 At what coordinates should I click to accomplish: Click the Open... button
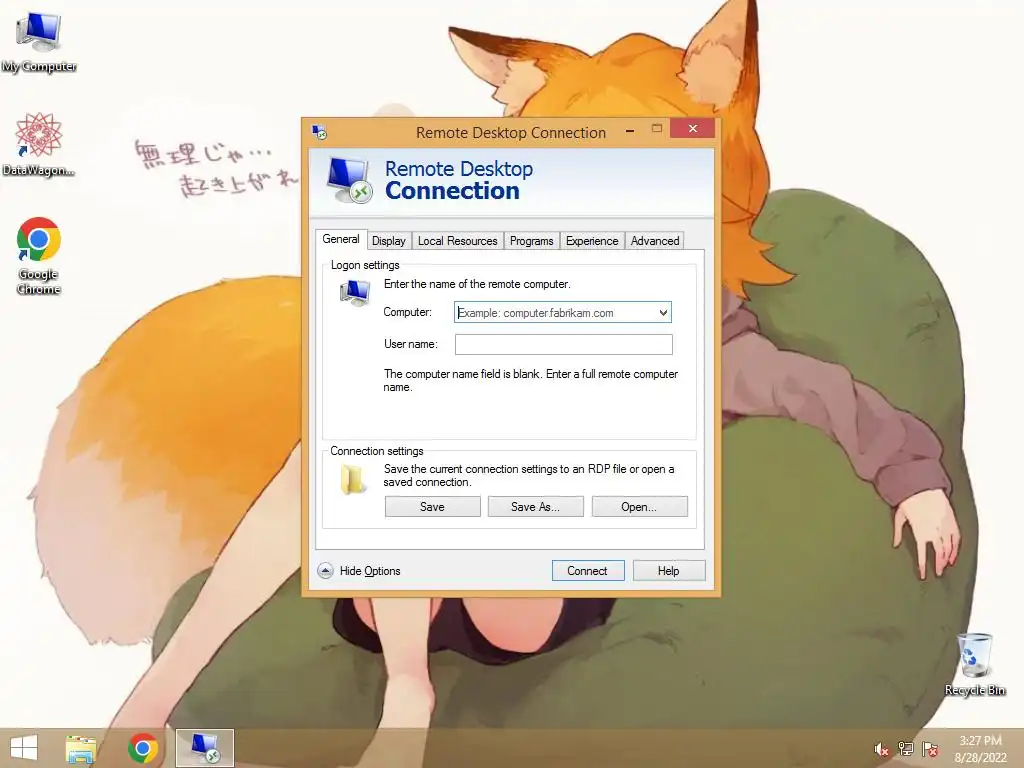(x=639, y=507)
